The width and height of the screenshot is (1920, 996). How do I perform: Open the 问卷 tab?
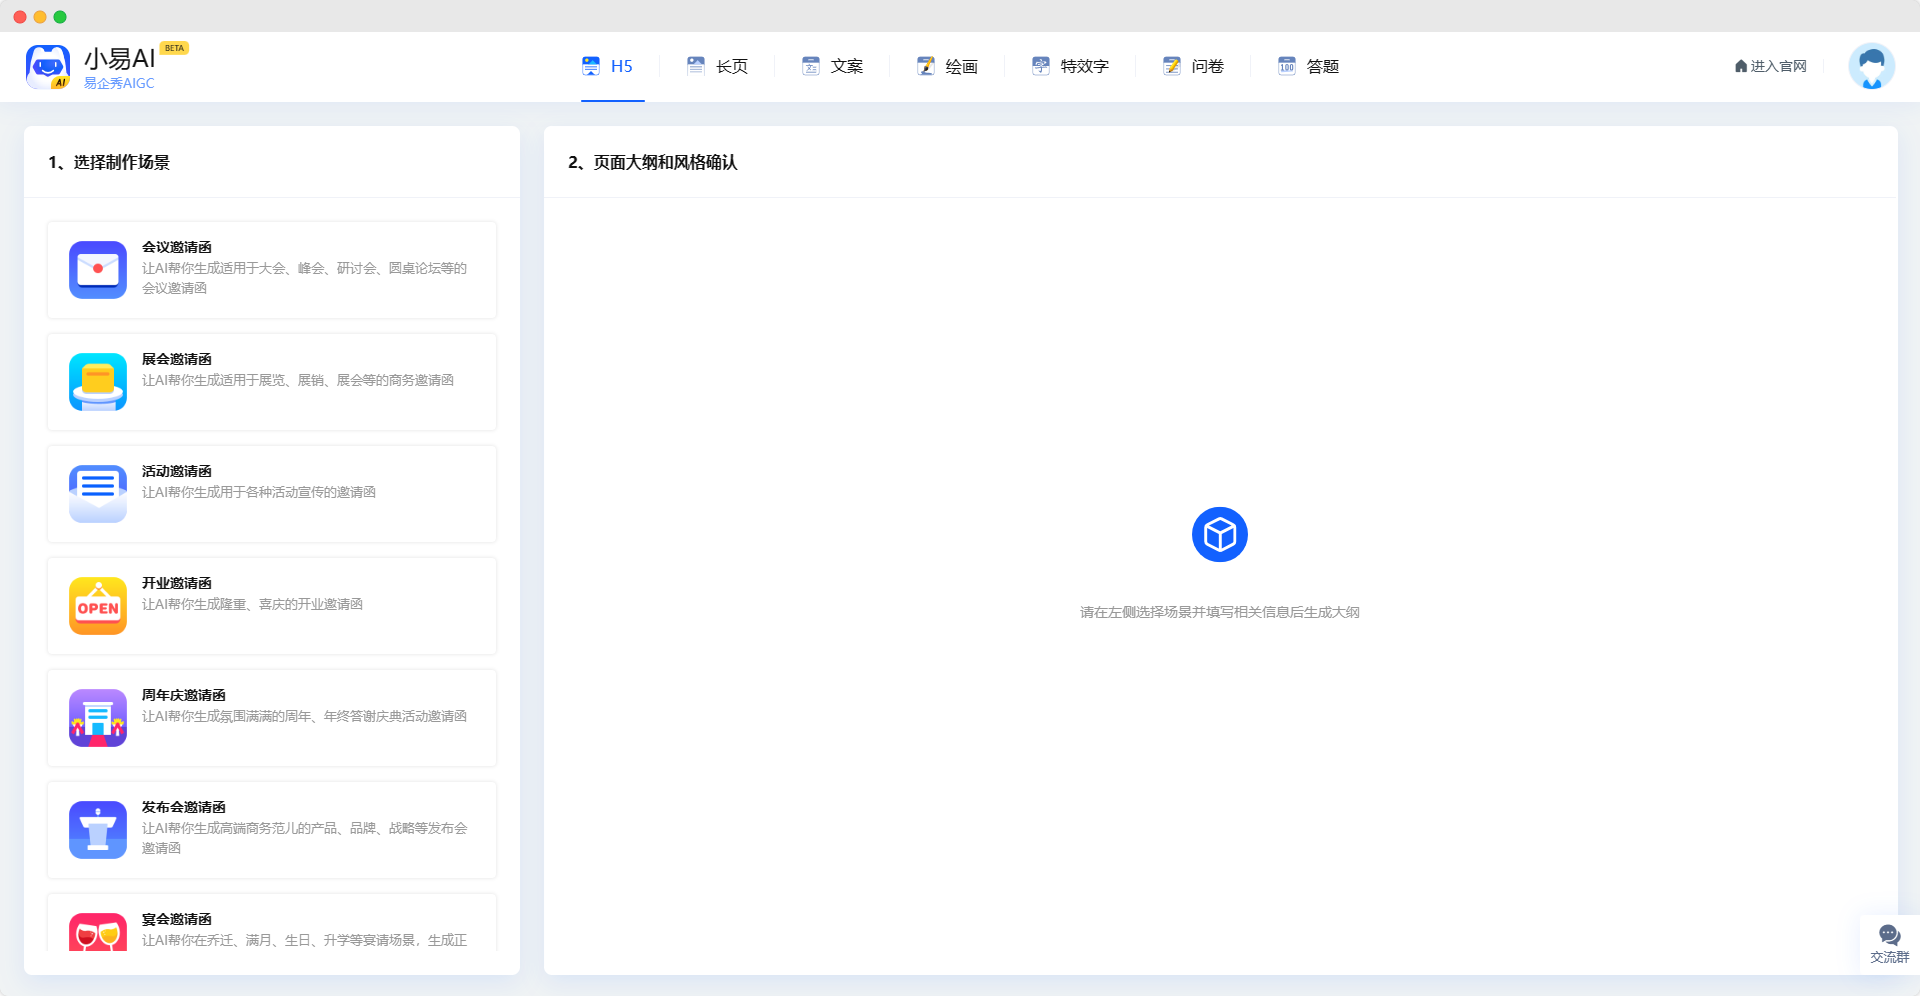pyautogui.click(x=1194, y=66)
